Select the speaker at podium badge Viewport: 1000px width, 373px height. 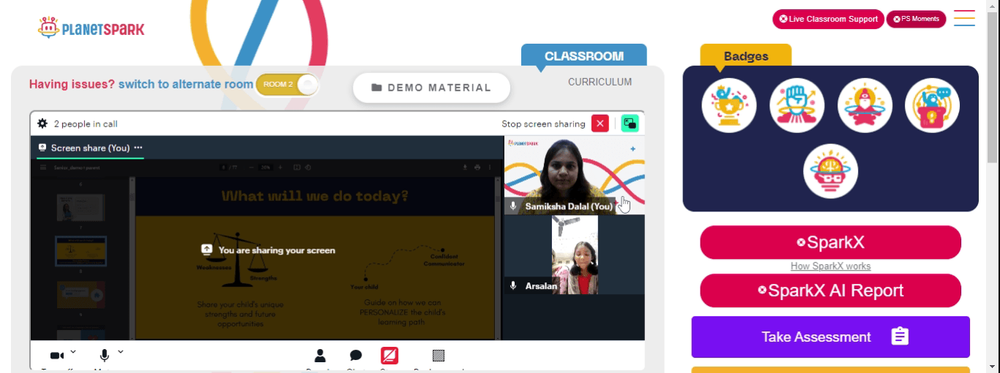pyautogui.click(x=932, y=105)
